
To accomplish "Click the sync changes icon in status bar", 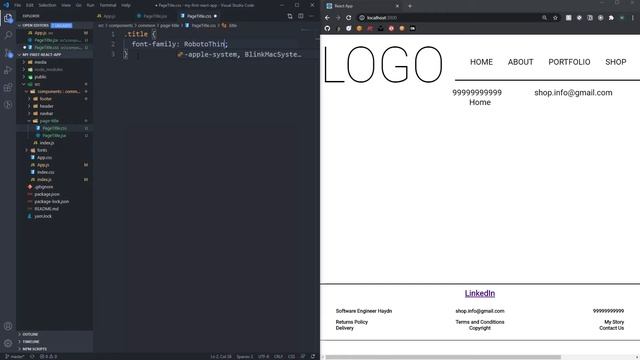I will 32,356.
